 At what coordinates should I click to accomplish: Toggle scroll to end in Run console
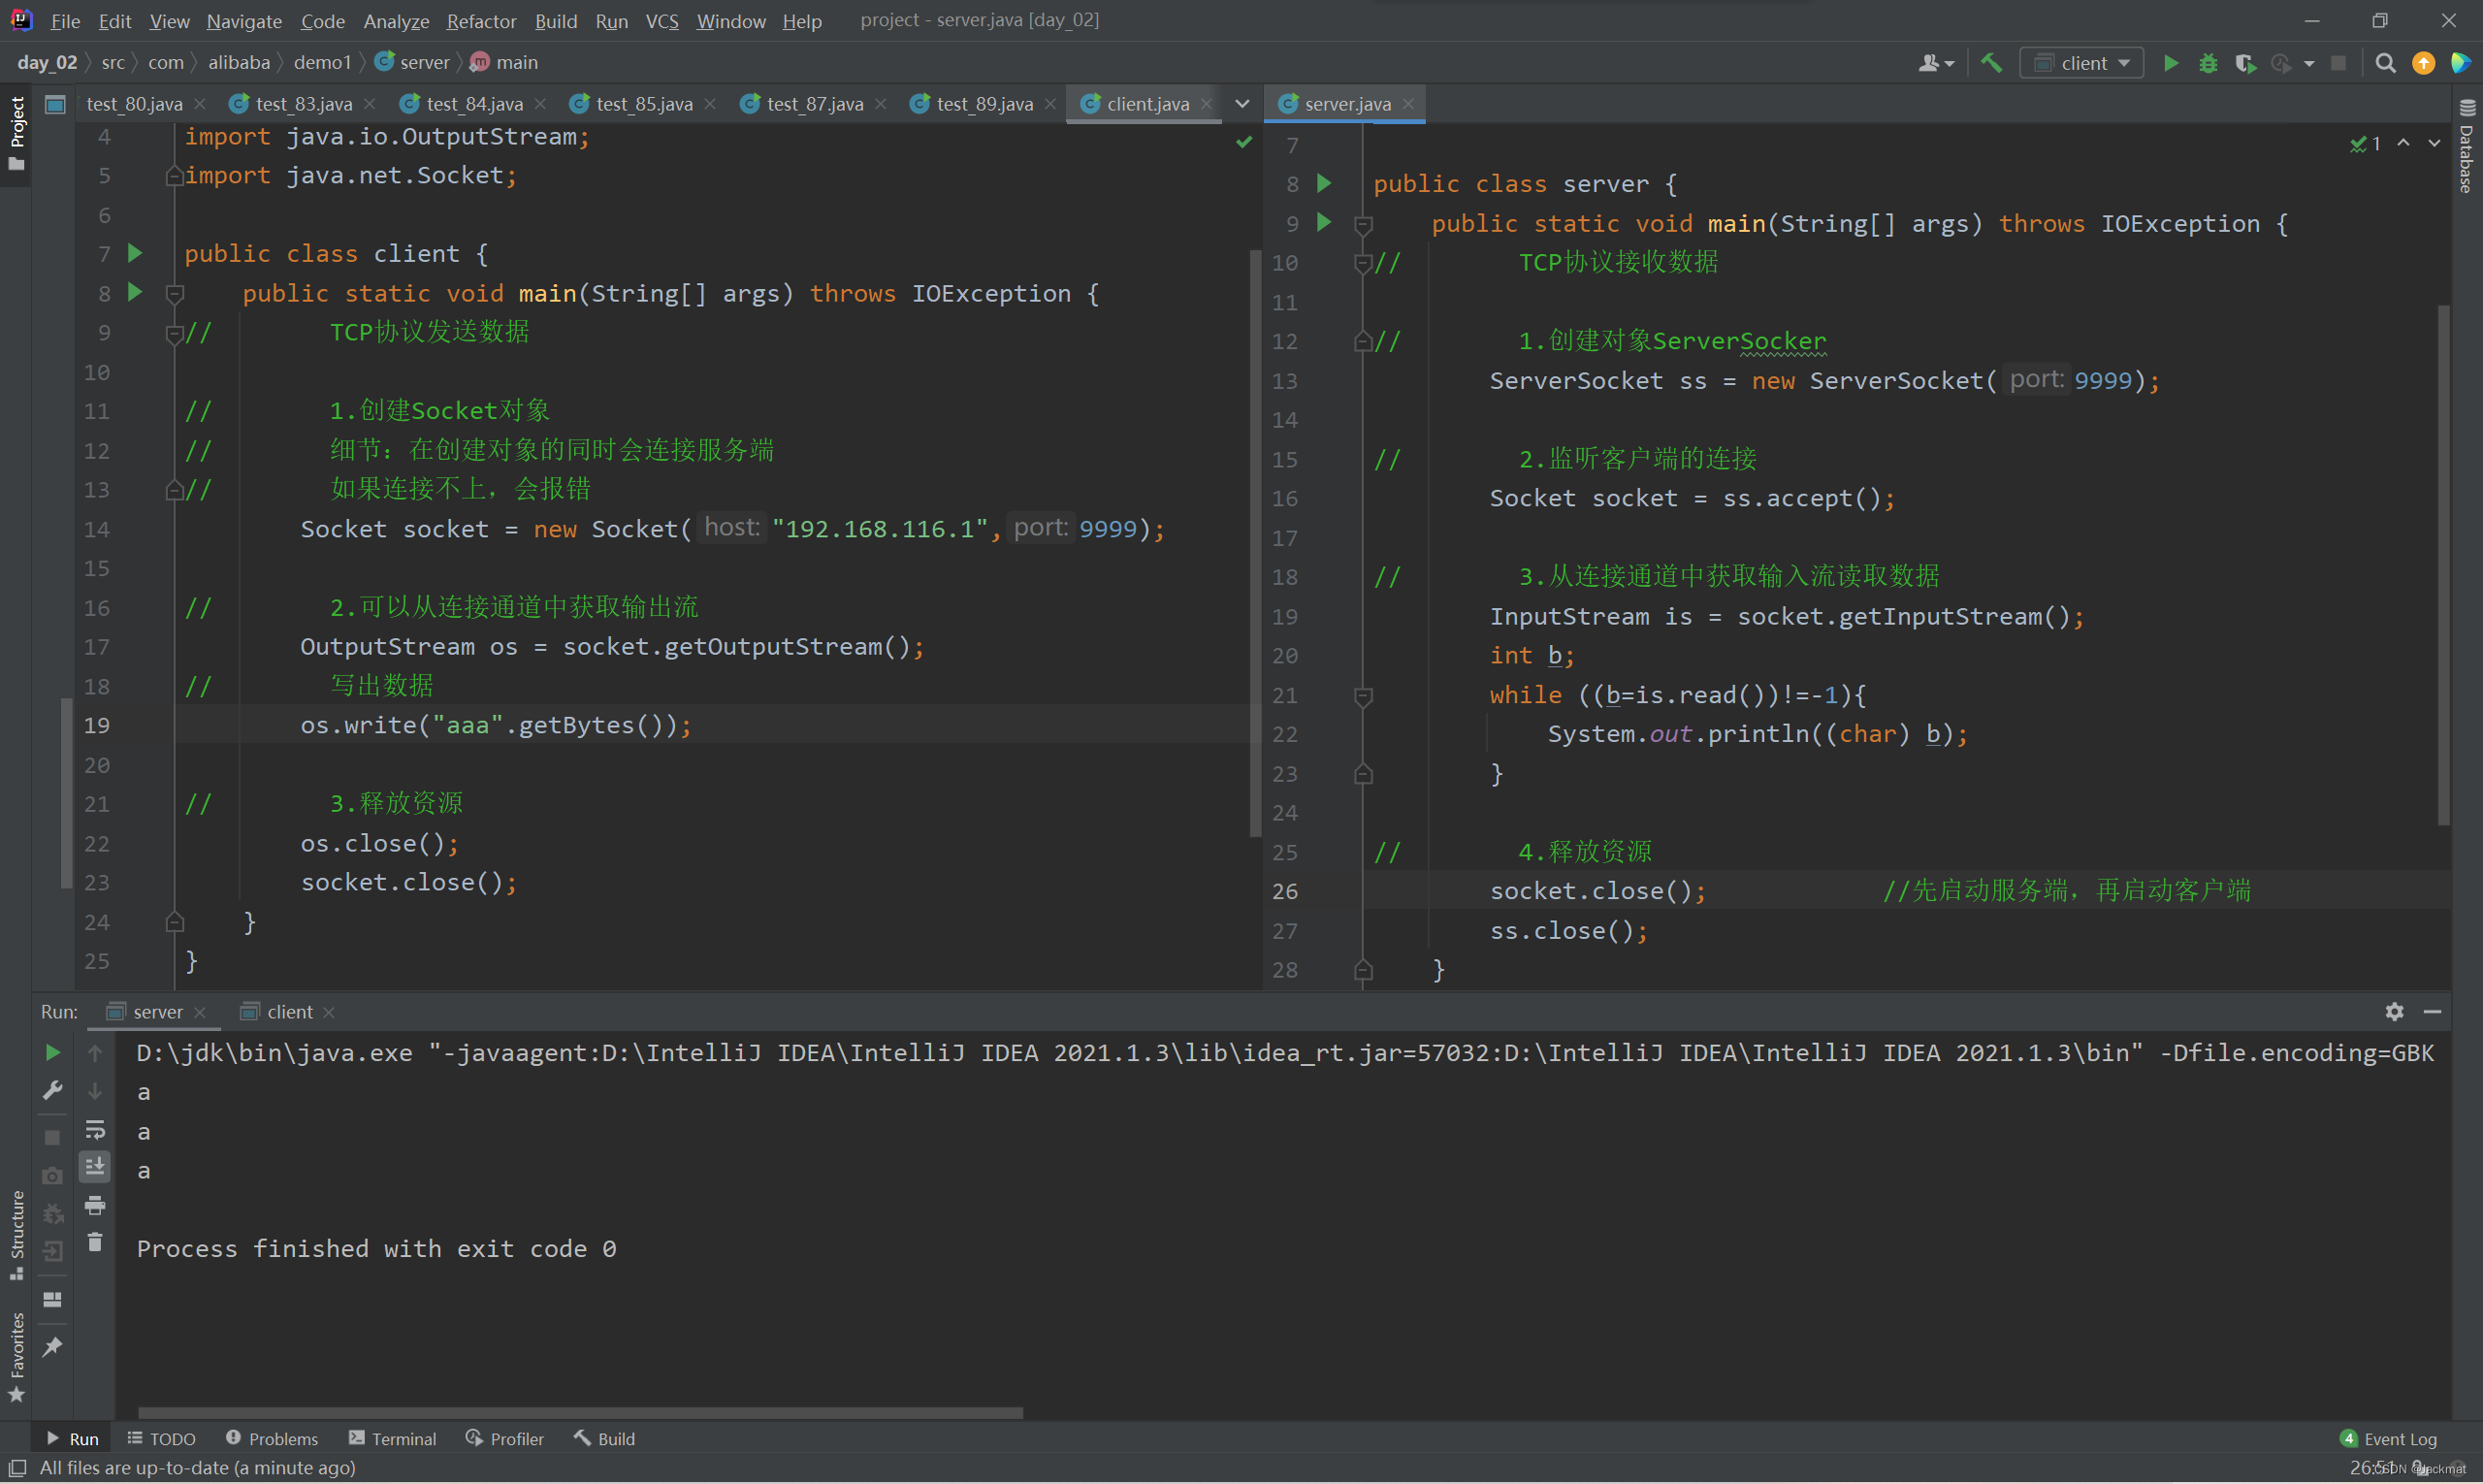[x=95, y=1166]
